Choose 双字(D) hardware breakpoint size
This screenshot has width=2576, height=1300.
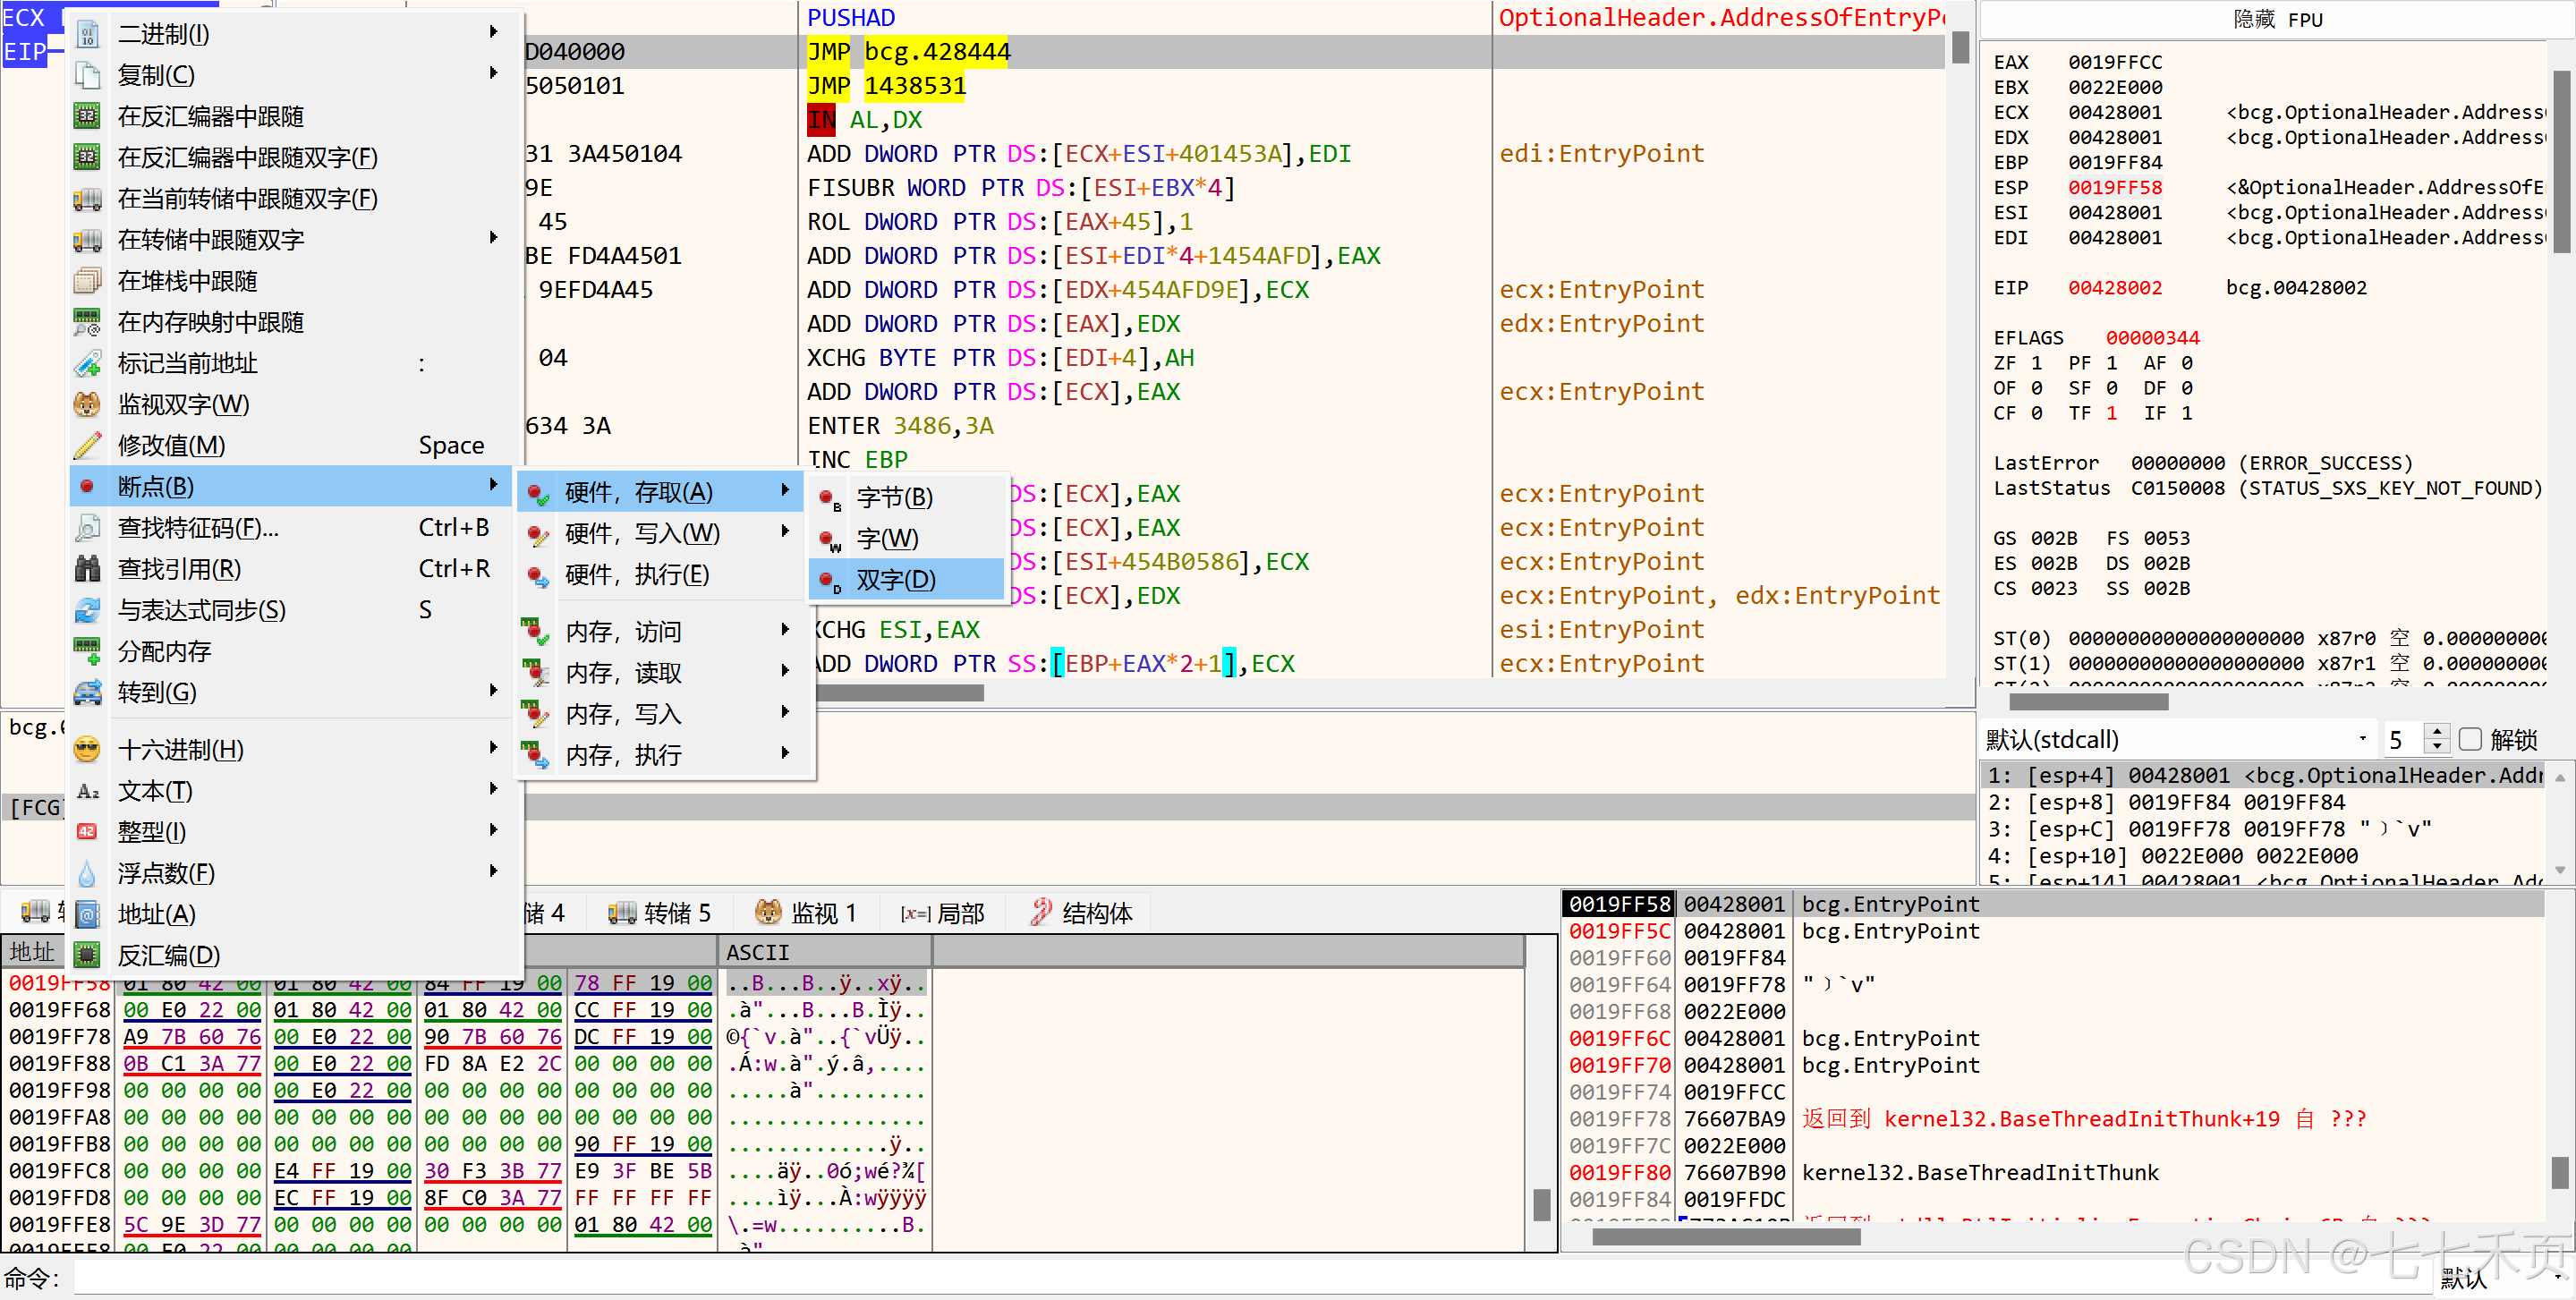coord(897,580)
